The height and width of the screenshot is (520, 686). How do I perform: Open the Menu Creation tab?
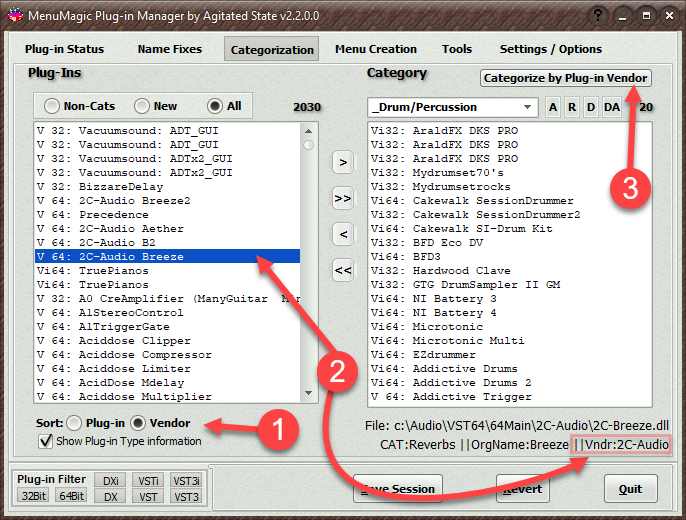point(376,49)
